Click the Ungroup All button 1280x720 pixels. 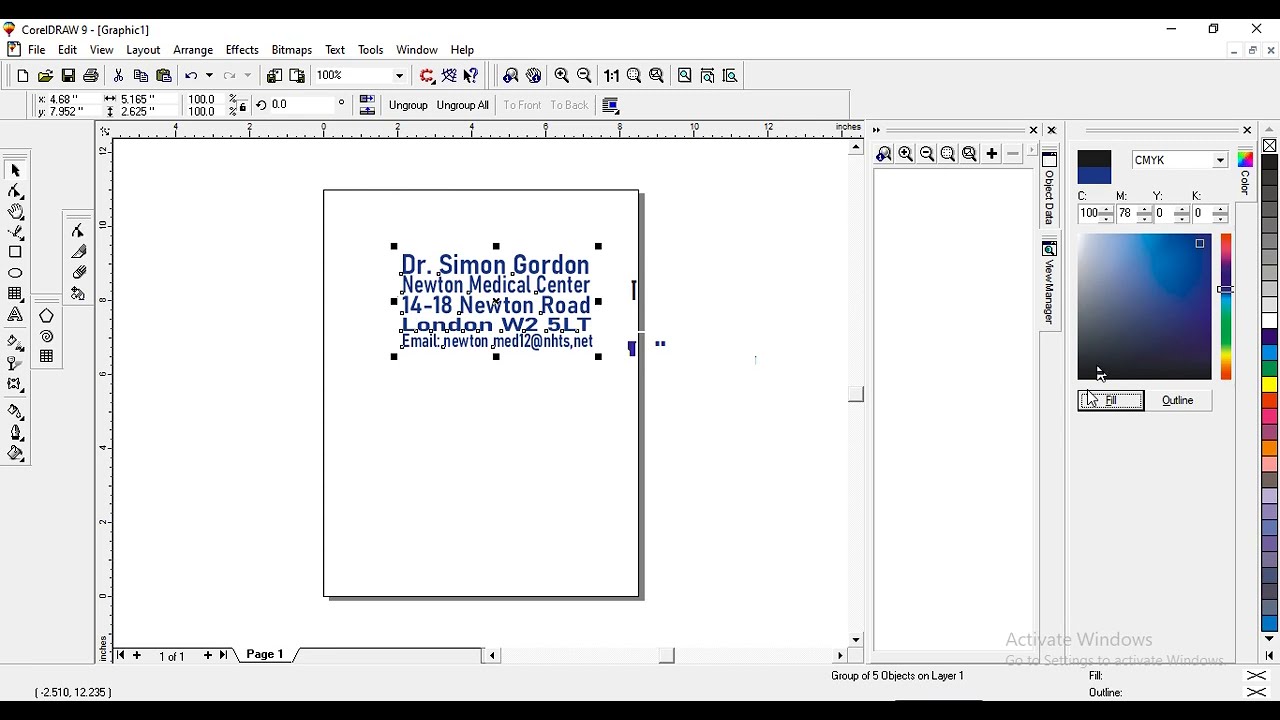click(463, 106)
